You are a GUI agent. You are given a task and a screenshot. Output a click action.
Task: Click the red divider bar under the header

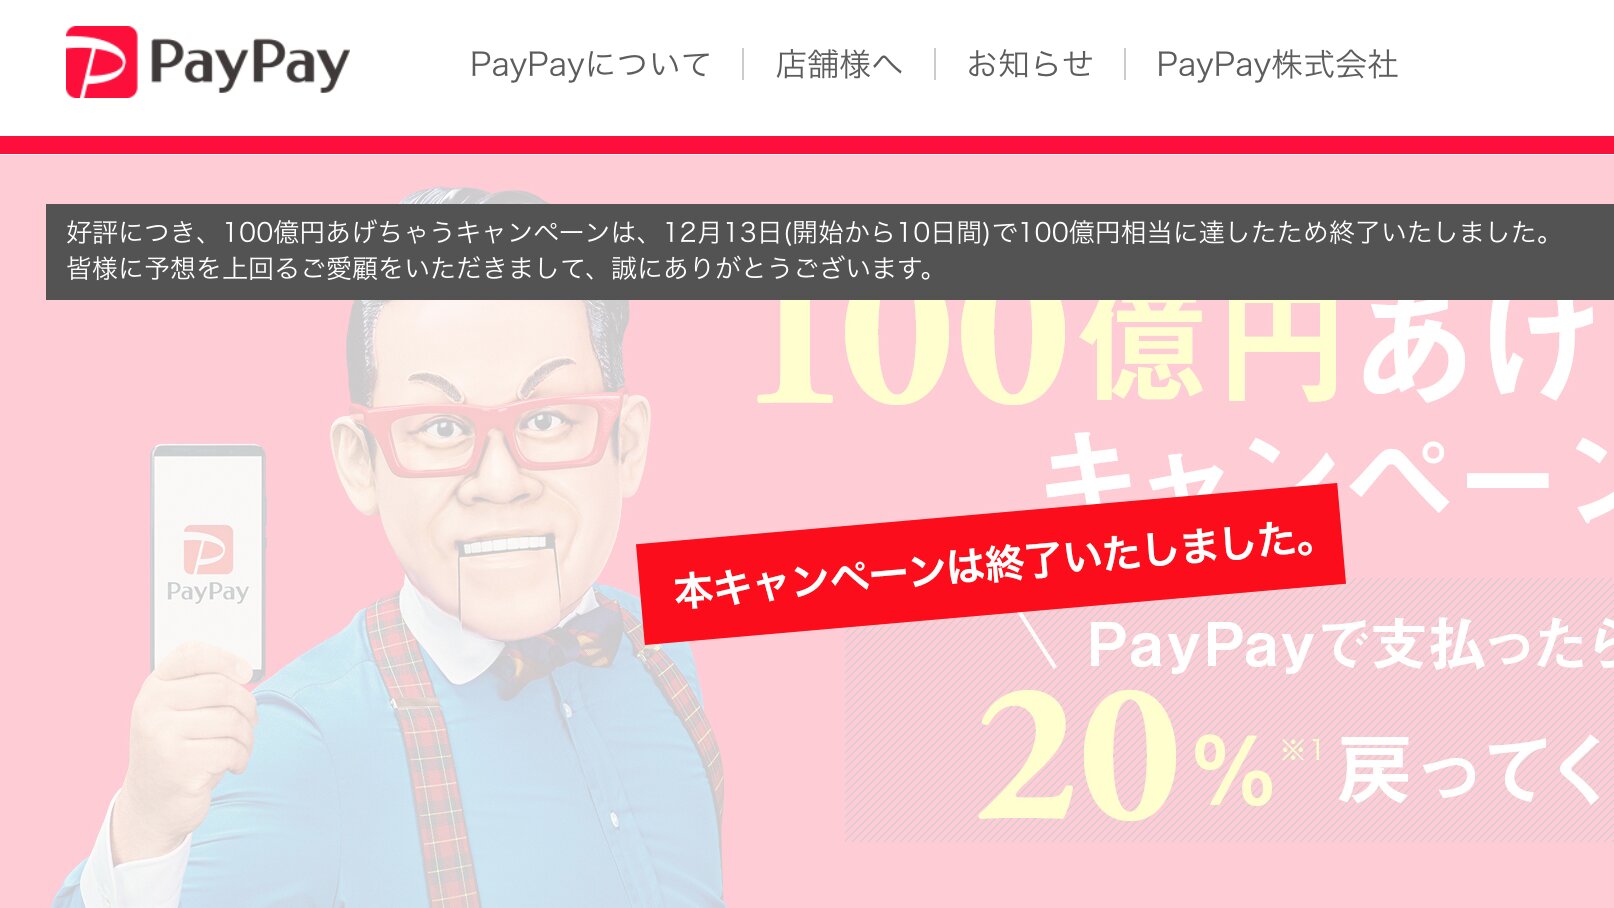point(807,145)
